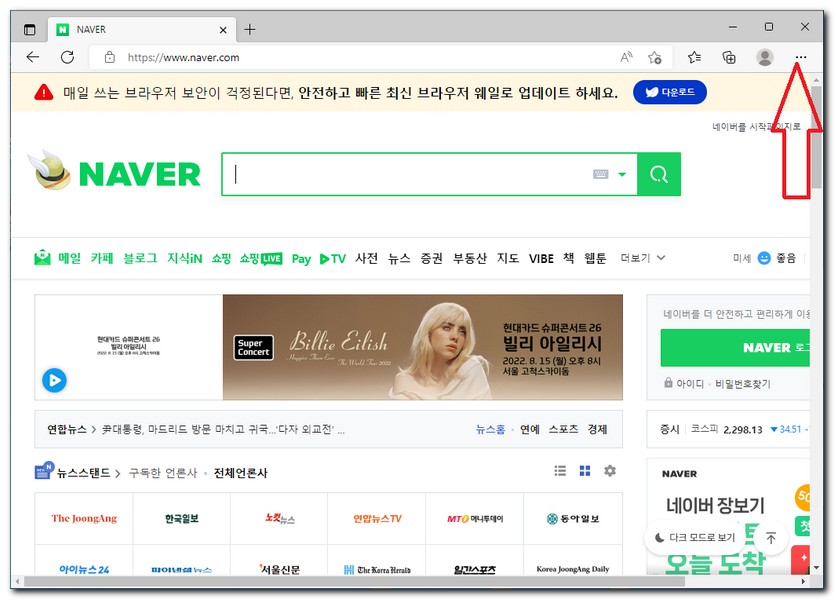This screenshot has height=600, width=836.
Task: Open keyboard input dropdown in search box
Action: coord(609,173)
